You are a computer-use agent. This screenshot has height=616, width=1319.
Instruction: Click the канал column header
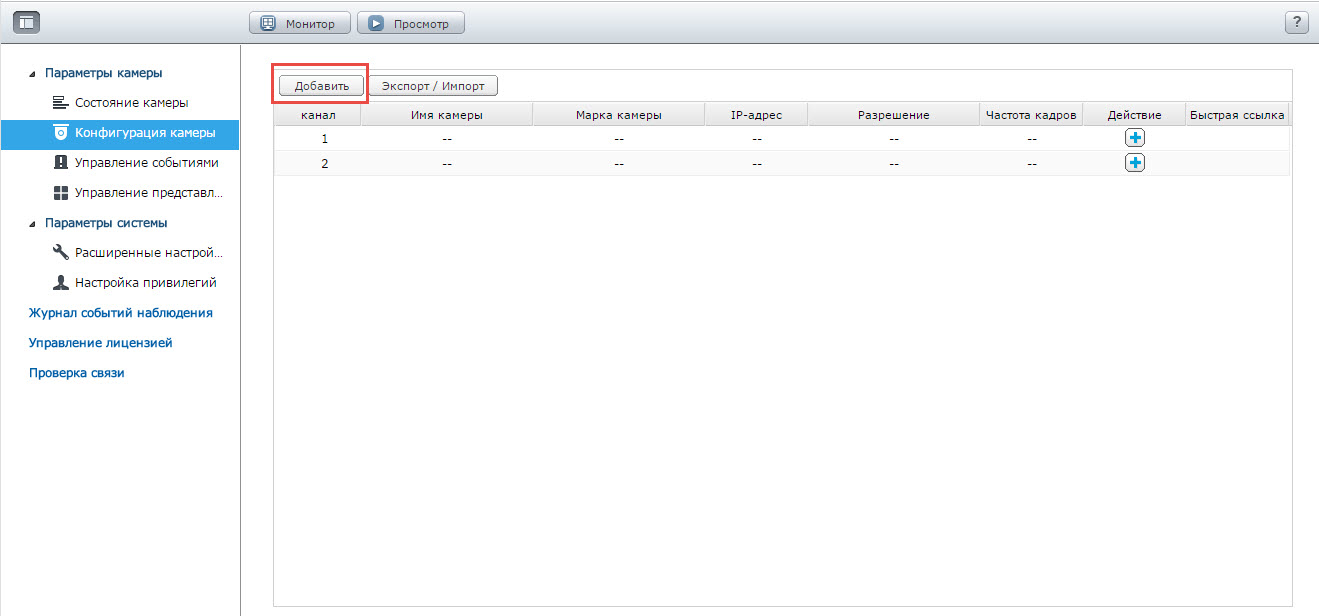pos(318,115)
